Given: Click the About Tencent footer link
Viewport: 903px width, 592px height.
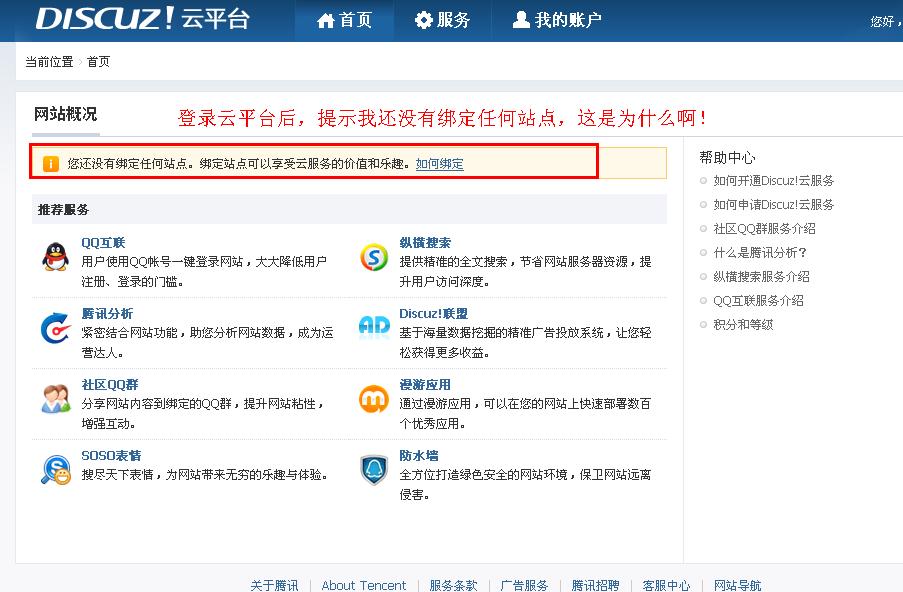Looking at the screenshot, I should pos(364,585).
